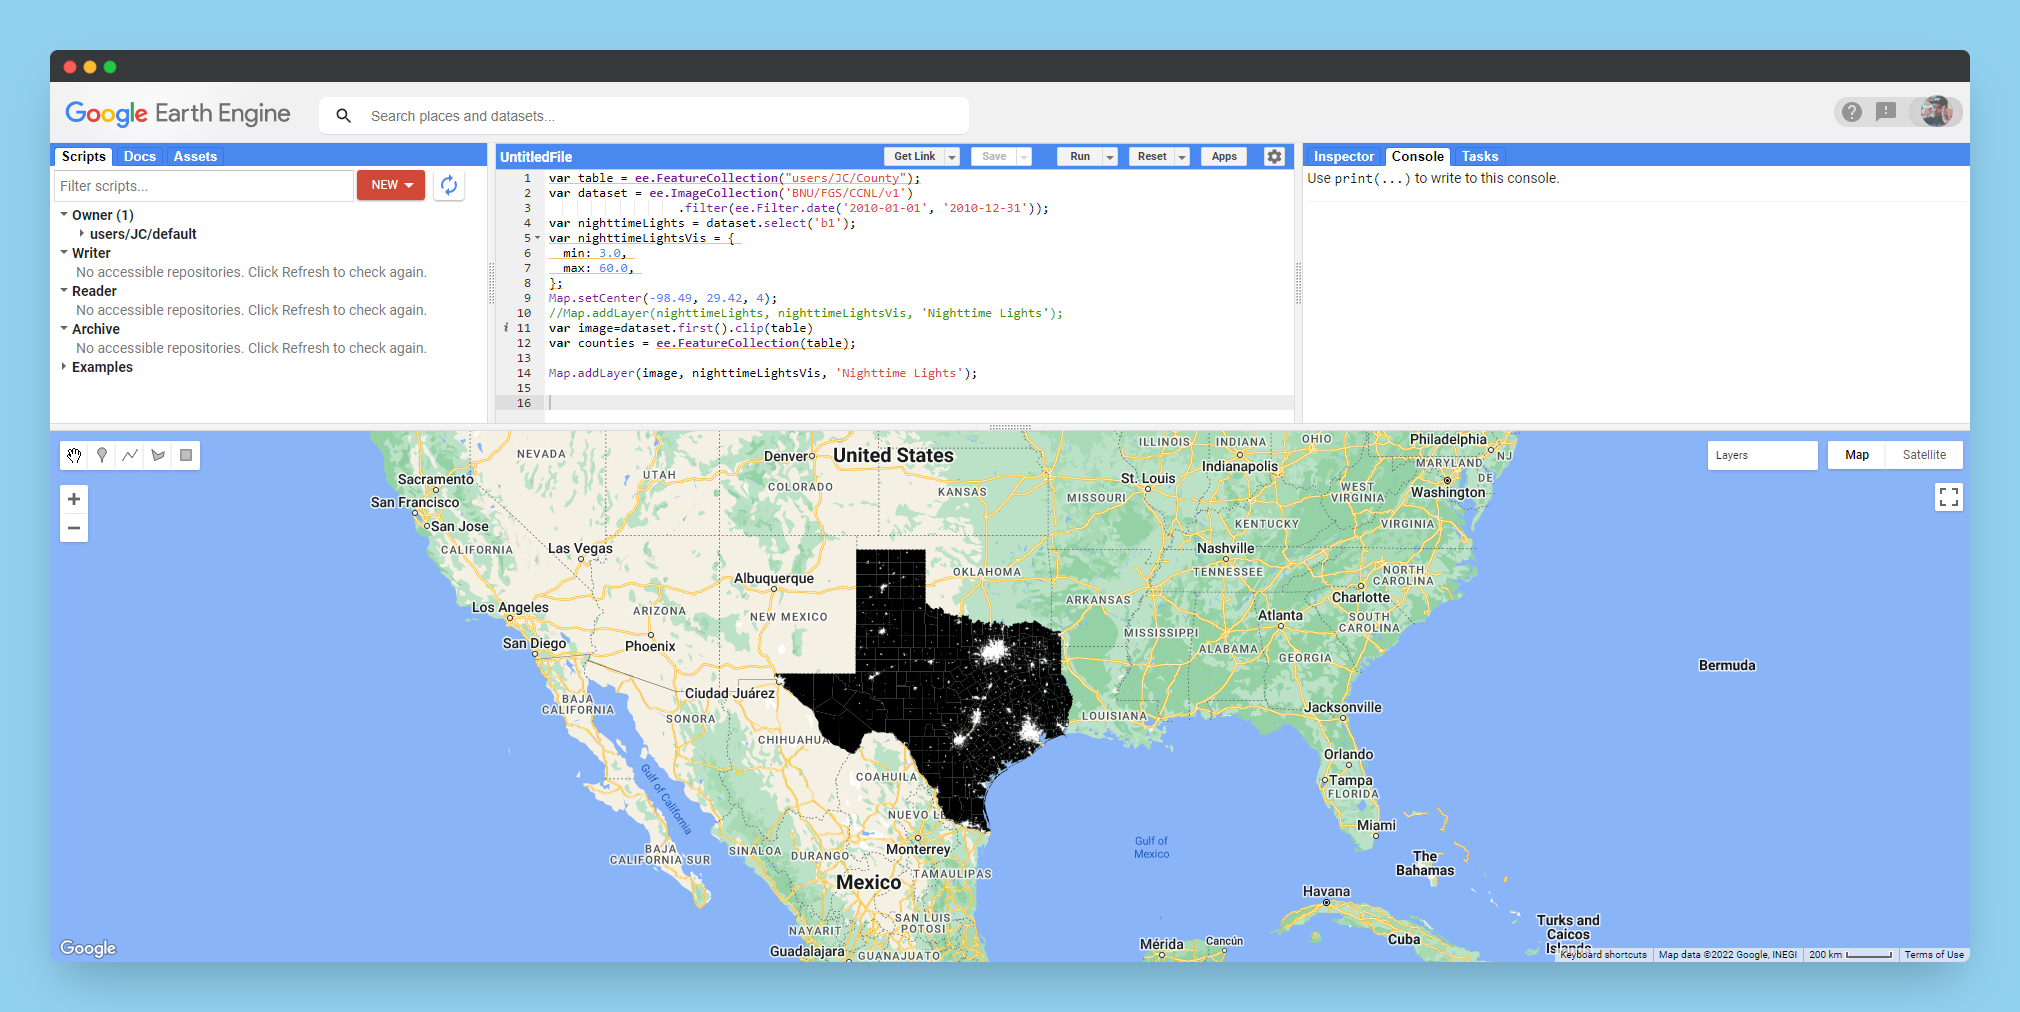The image size is (2020, 1012).
Task: Open the NEW script dropdown
Action: [x=391, y=185]
